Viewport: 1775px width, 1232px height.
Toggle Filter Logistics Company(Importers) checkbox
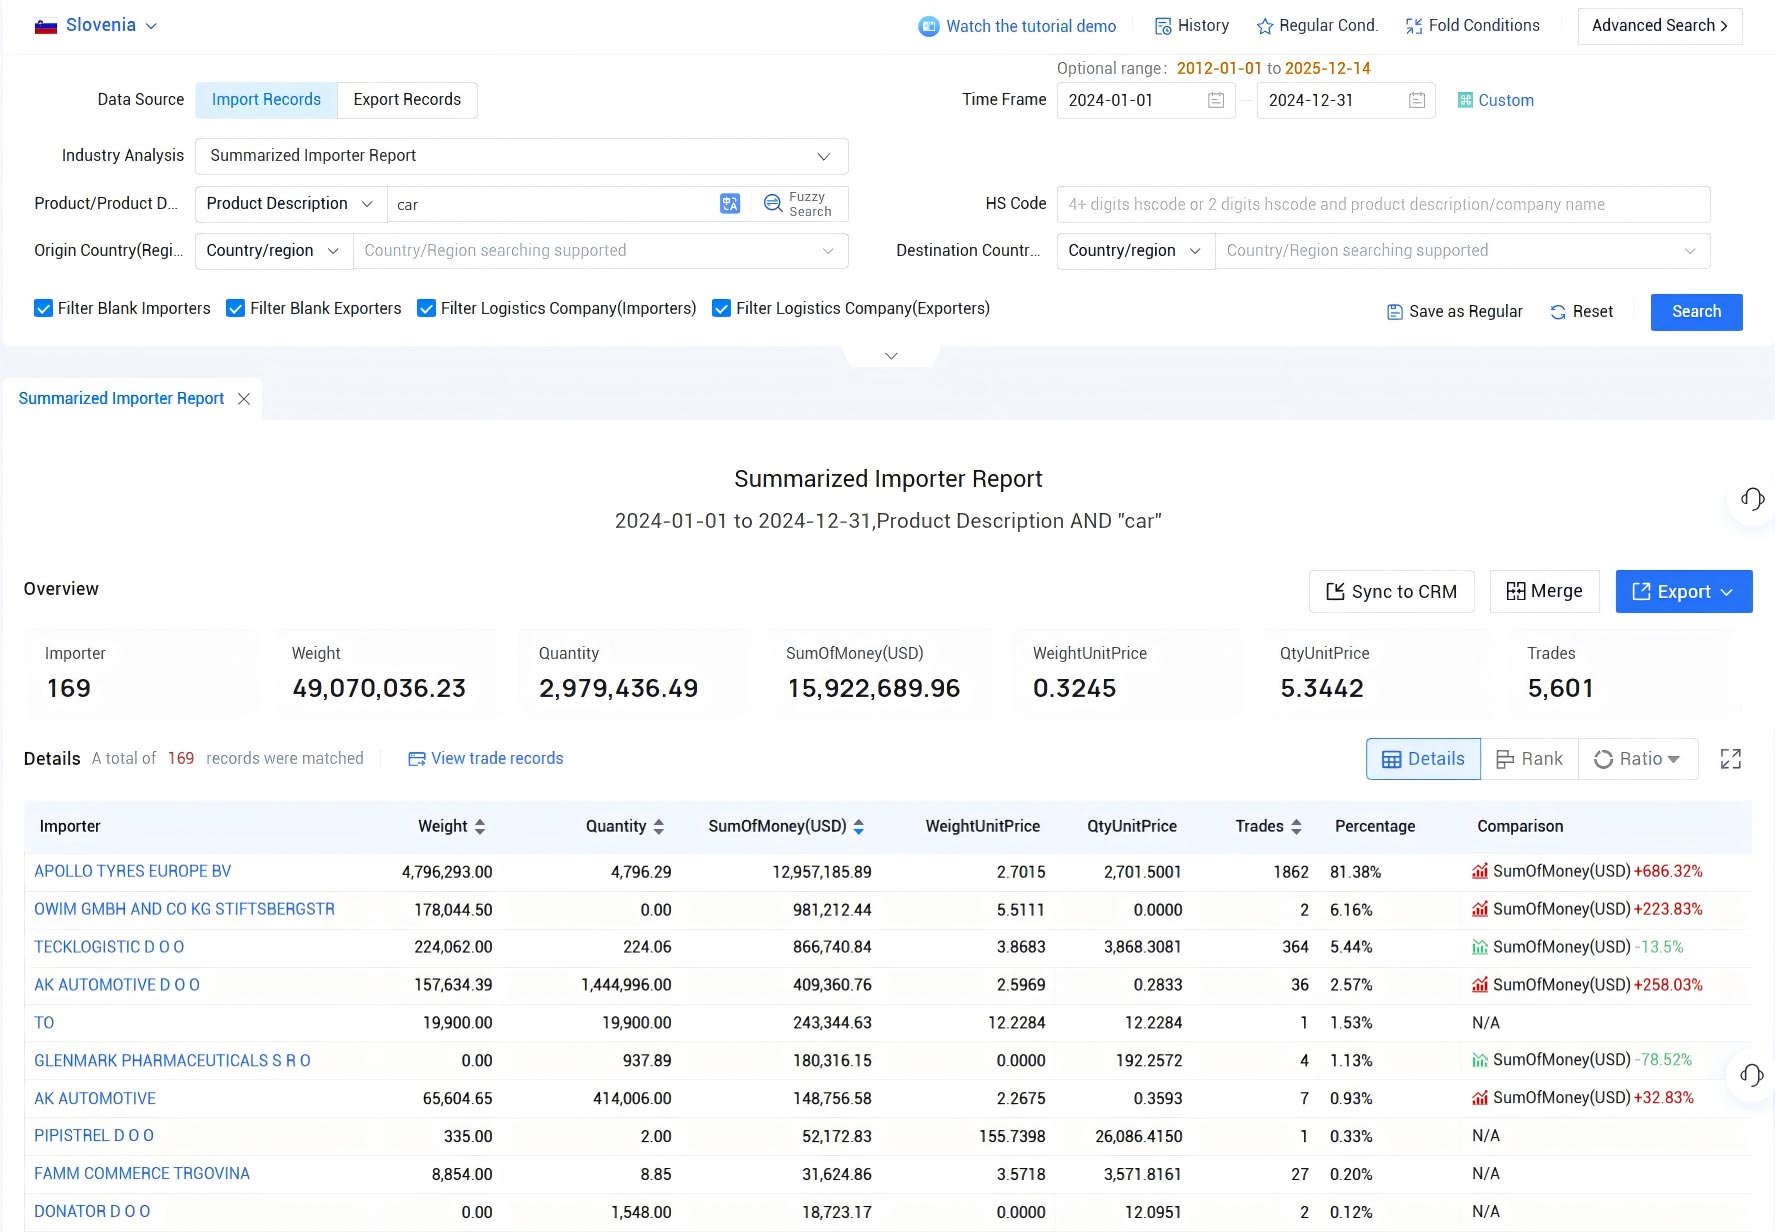tap(426, 309)
